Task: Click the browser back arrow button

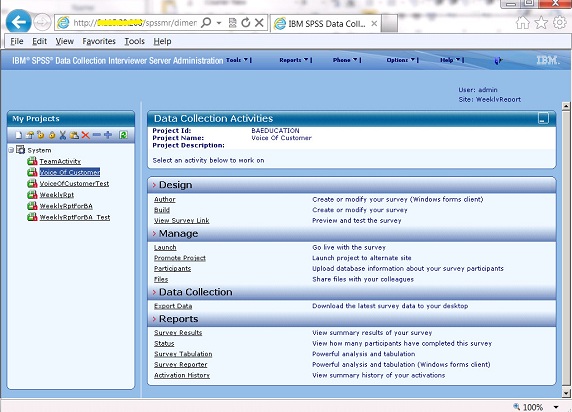Action: [18, 22]
